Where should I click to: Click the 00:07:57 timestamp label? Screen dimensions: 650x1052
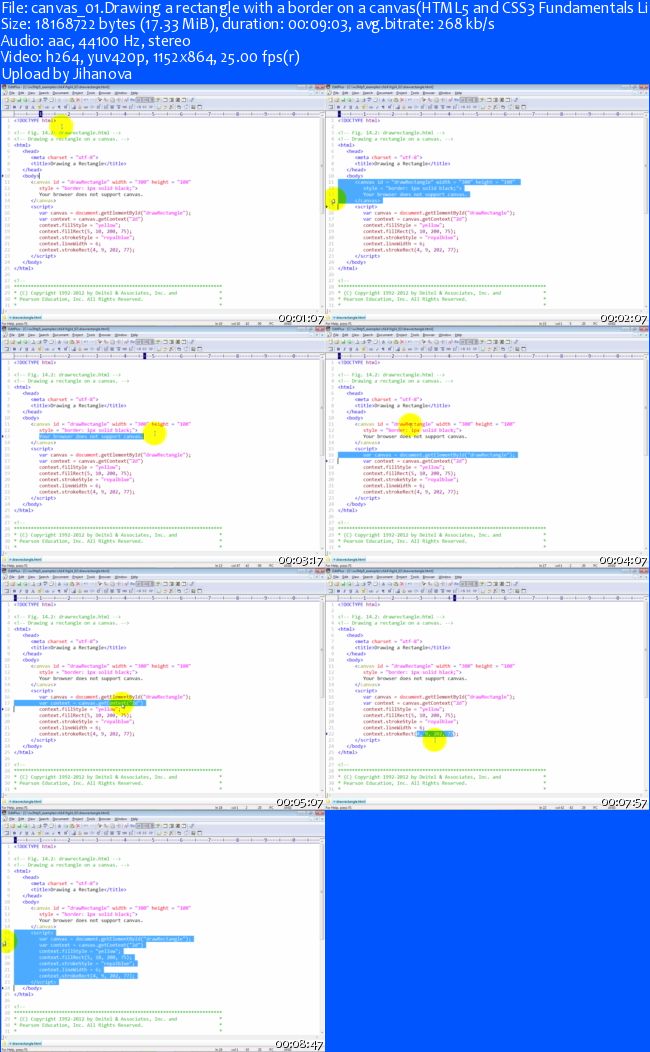coord(625,802)
